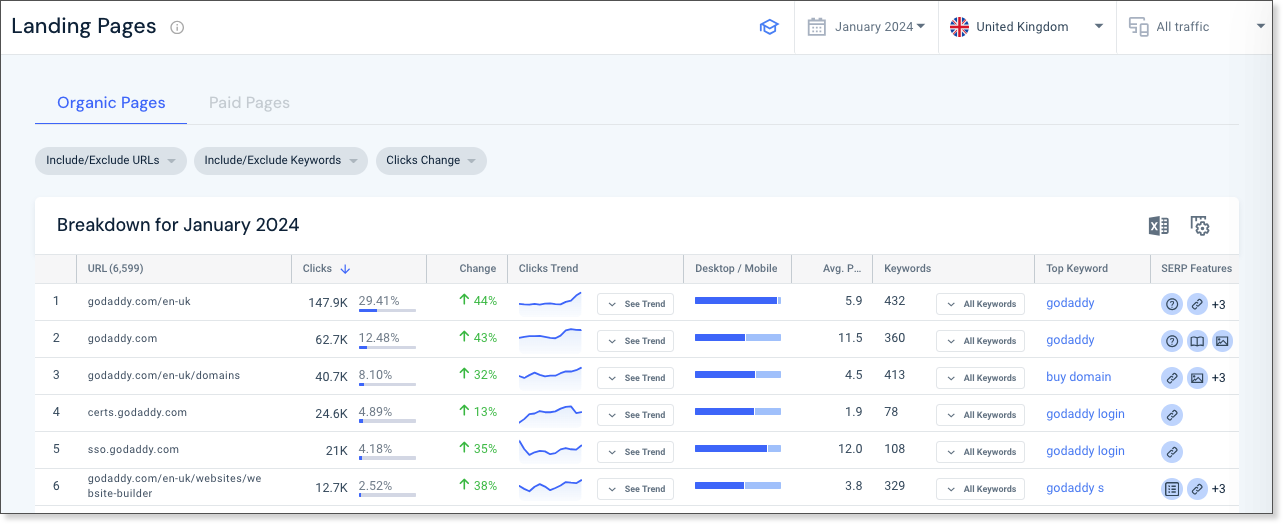Switch to Organic Pages tab
Image resolution: width=1283 pixels, height=524 pixels.
click(x=111, y=103)
